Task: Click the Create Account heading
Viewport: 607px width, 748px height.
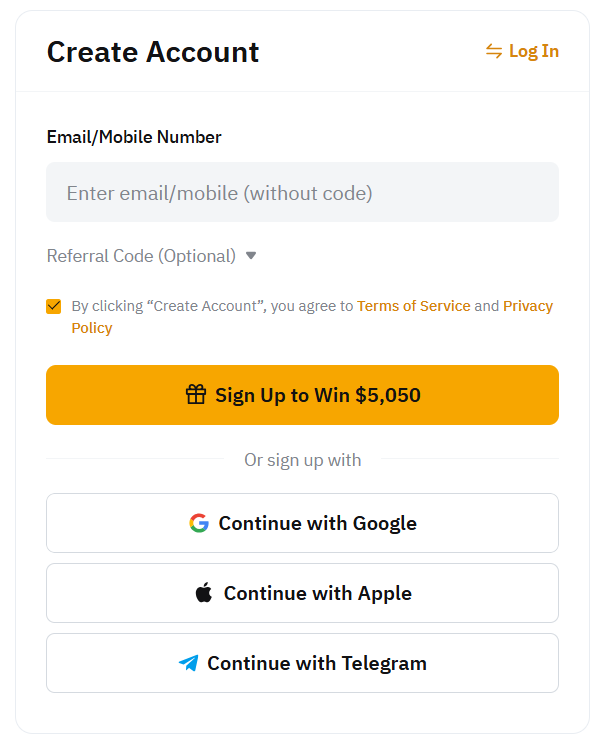Action: (x=153, y=52)
